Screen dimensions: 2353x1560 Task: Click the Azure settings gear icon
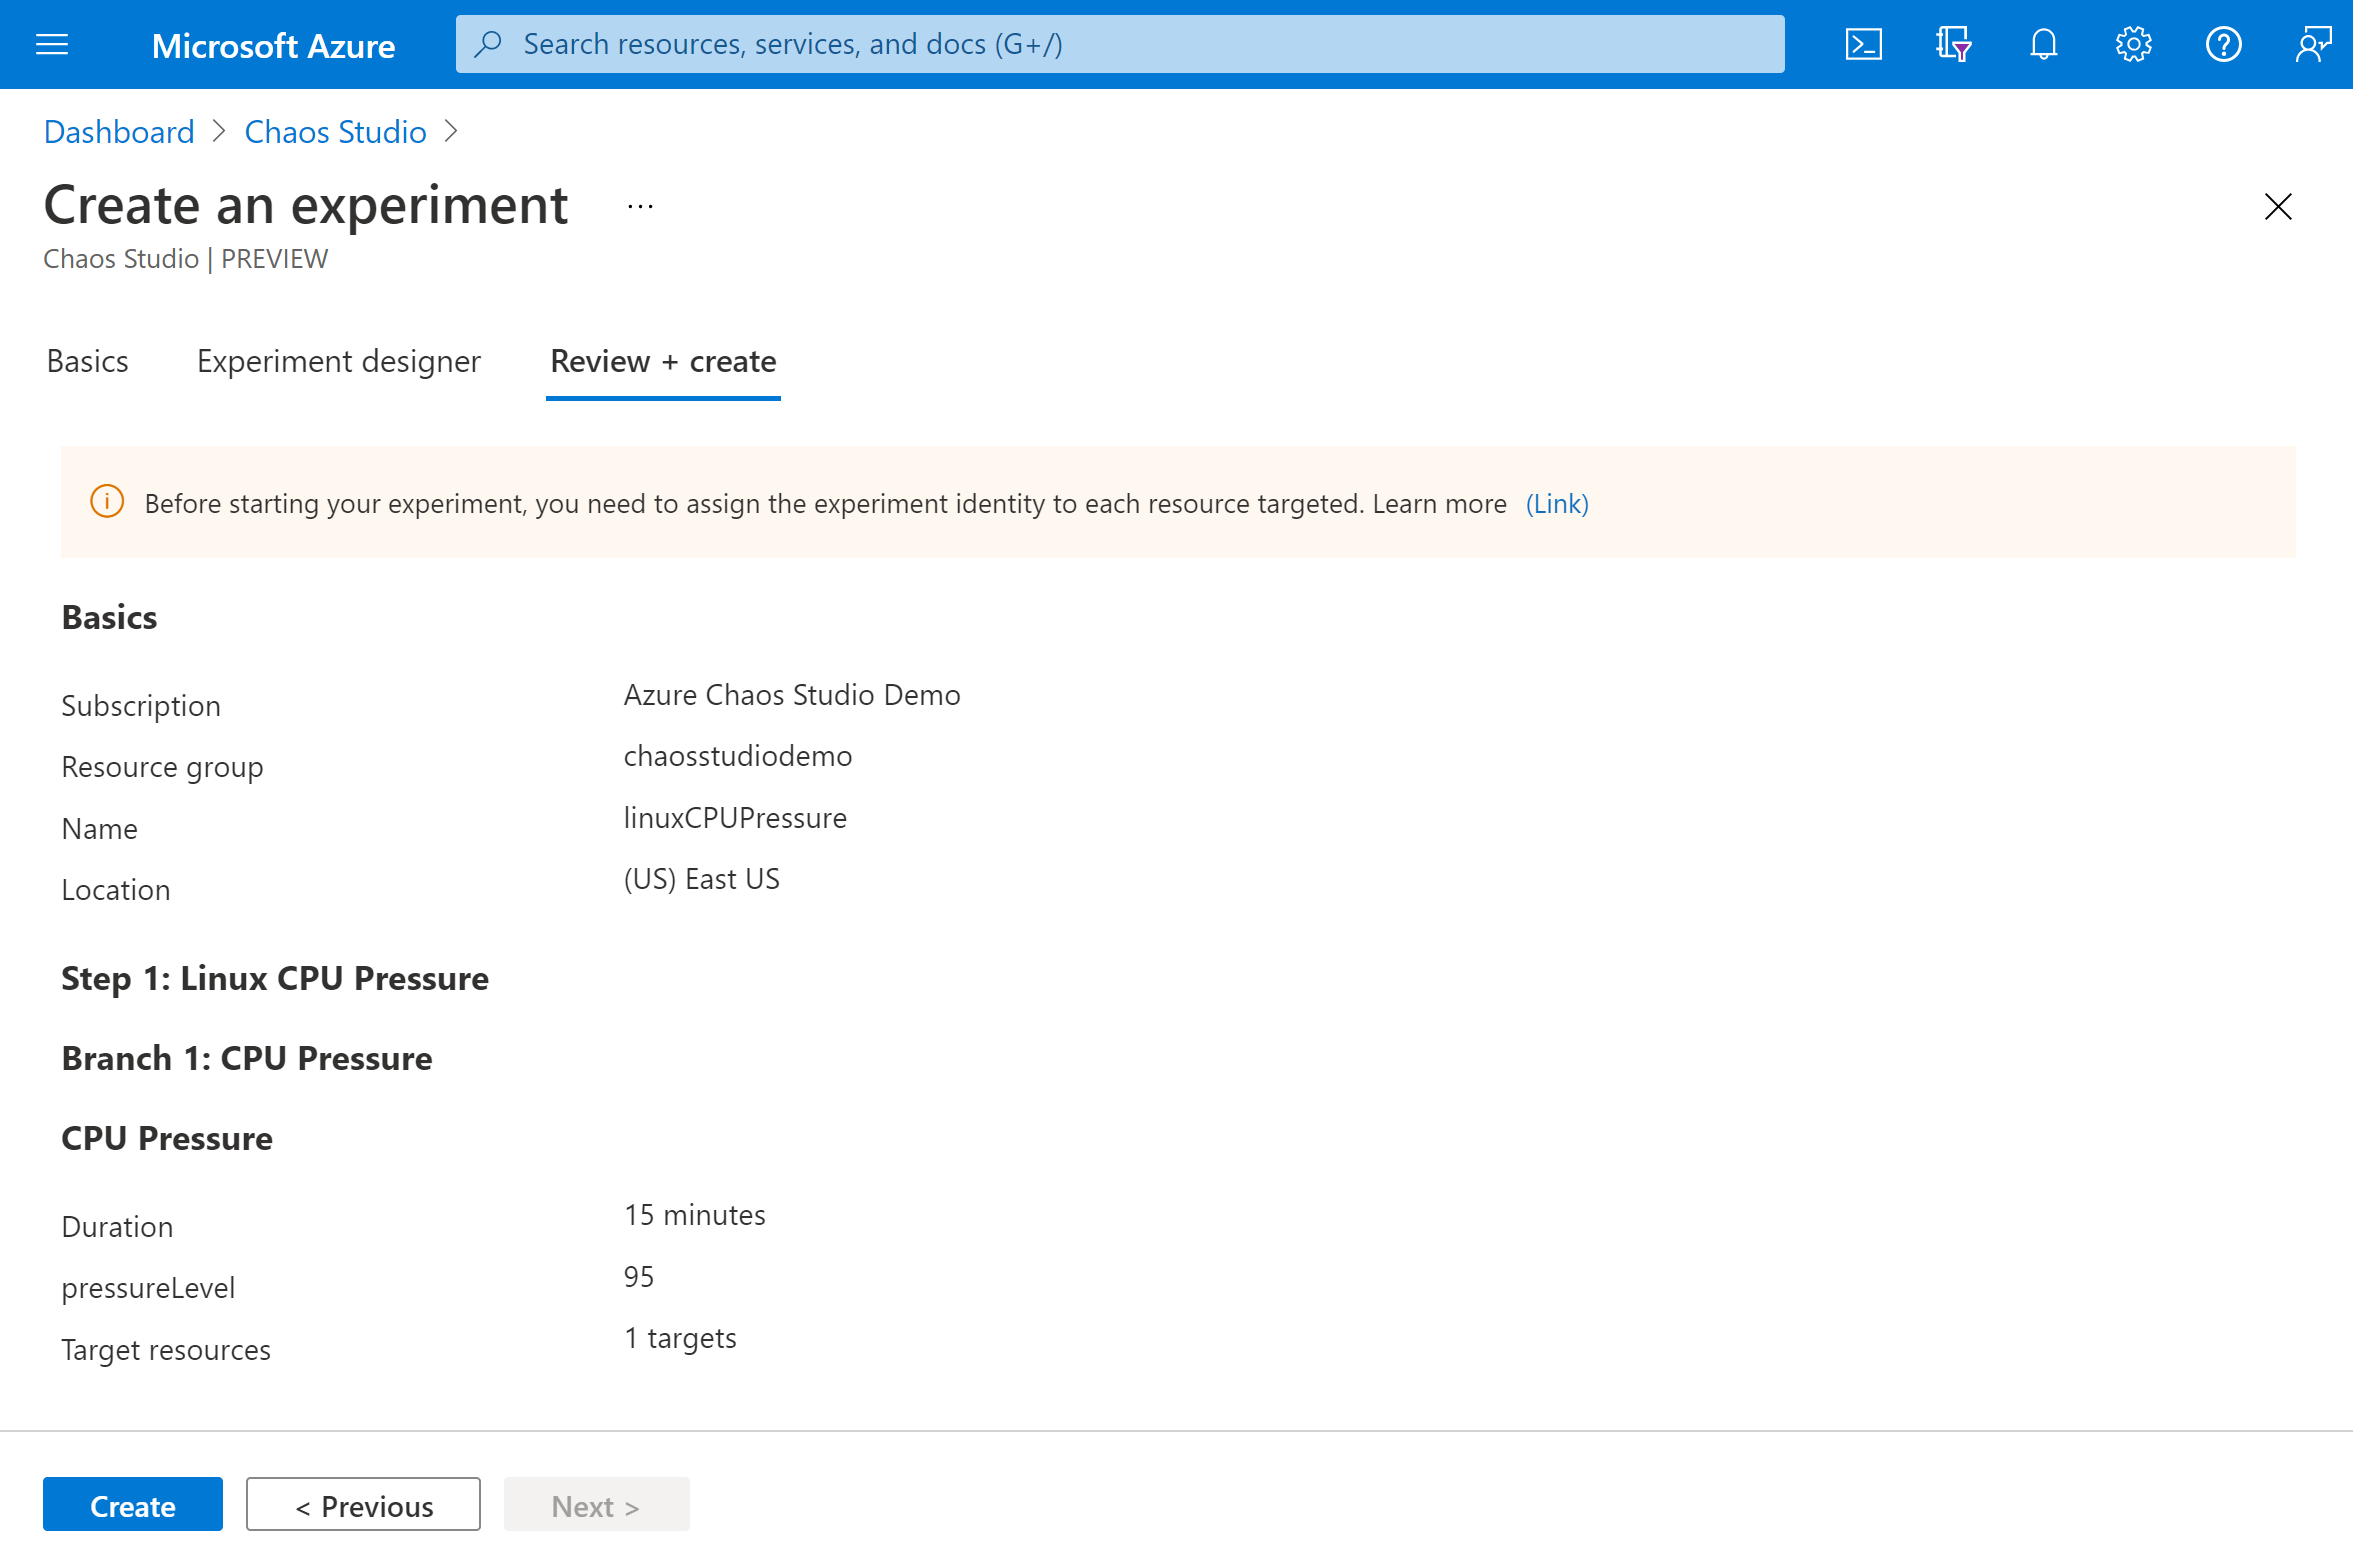point(2132,42)
